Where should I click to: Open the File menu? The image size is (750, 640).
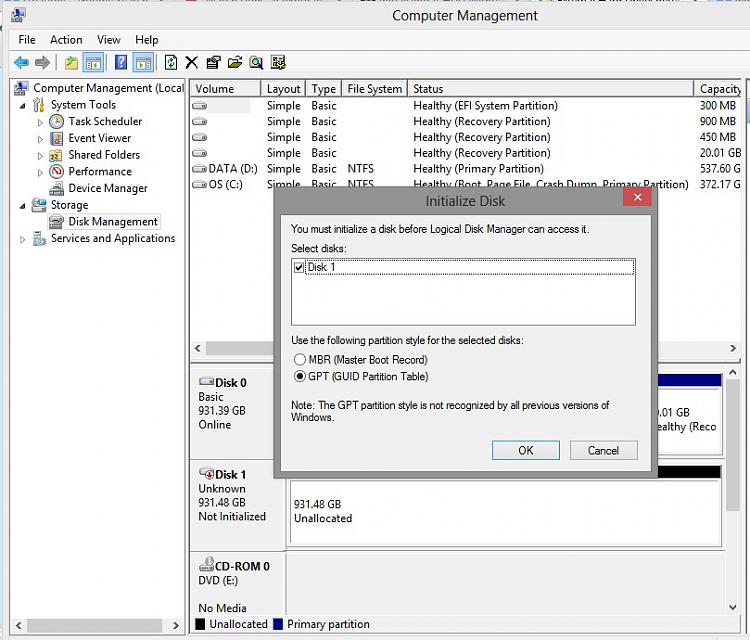[x=27, y=40]
